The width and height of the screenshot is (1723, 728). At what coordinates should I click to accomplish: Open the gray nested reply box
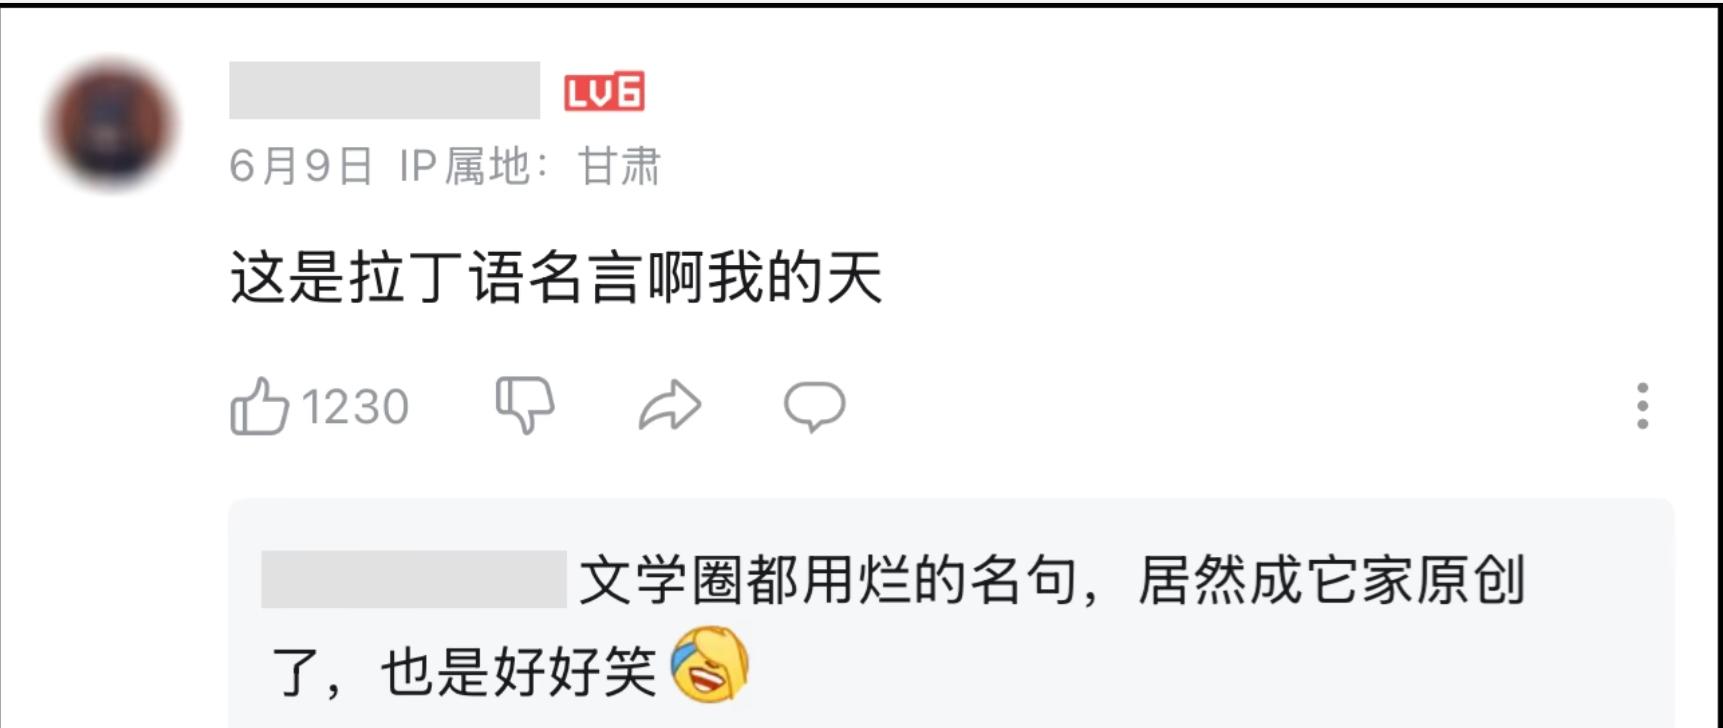(951, 613)
